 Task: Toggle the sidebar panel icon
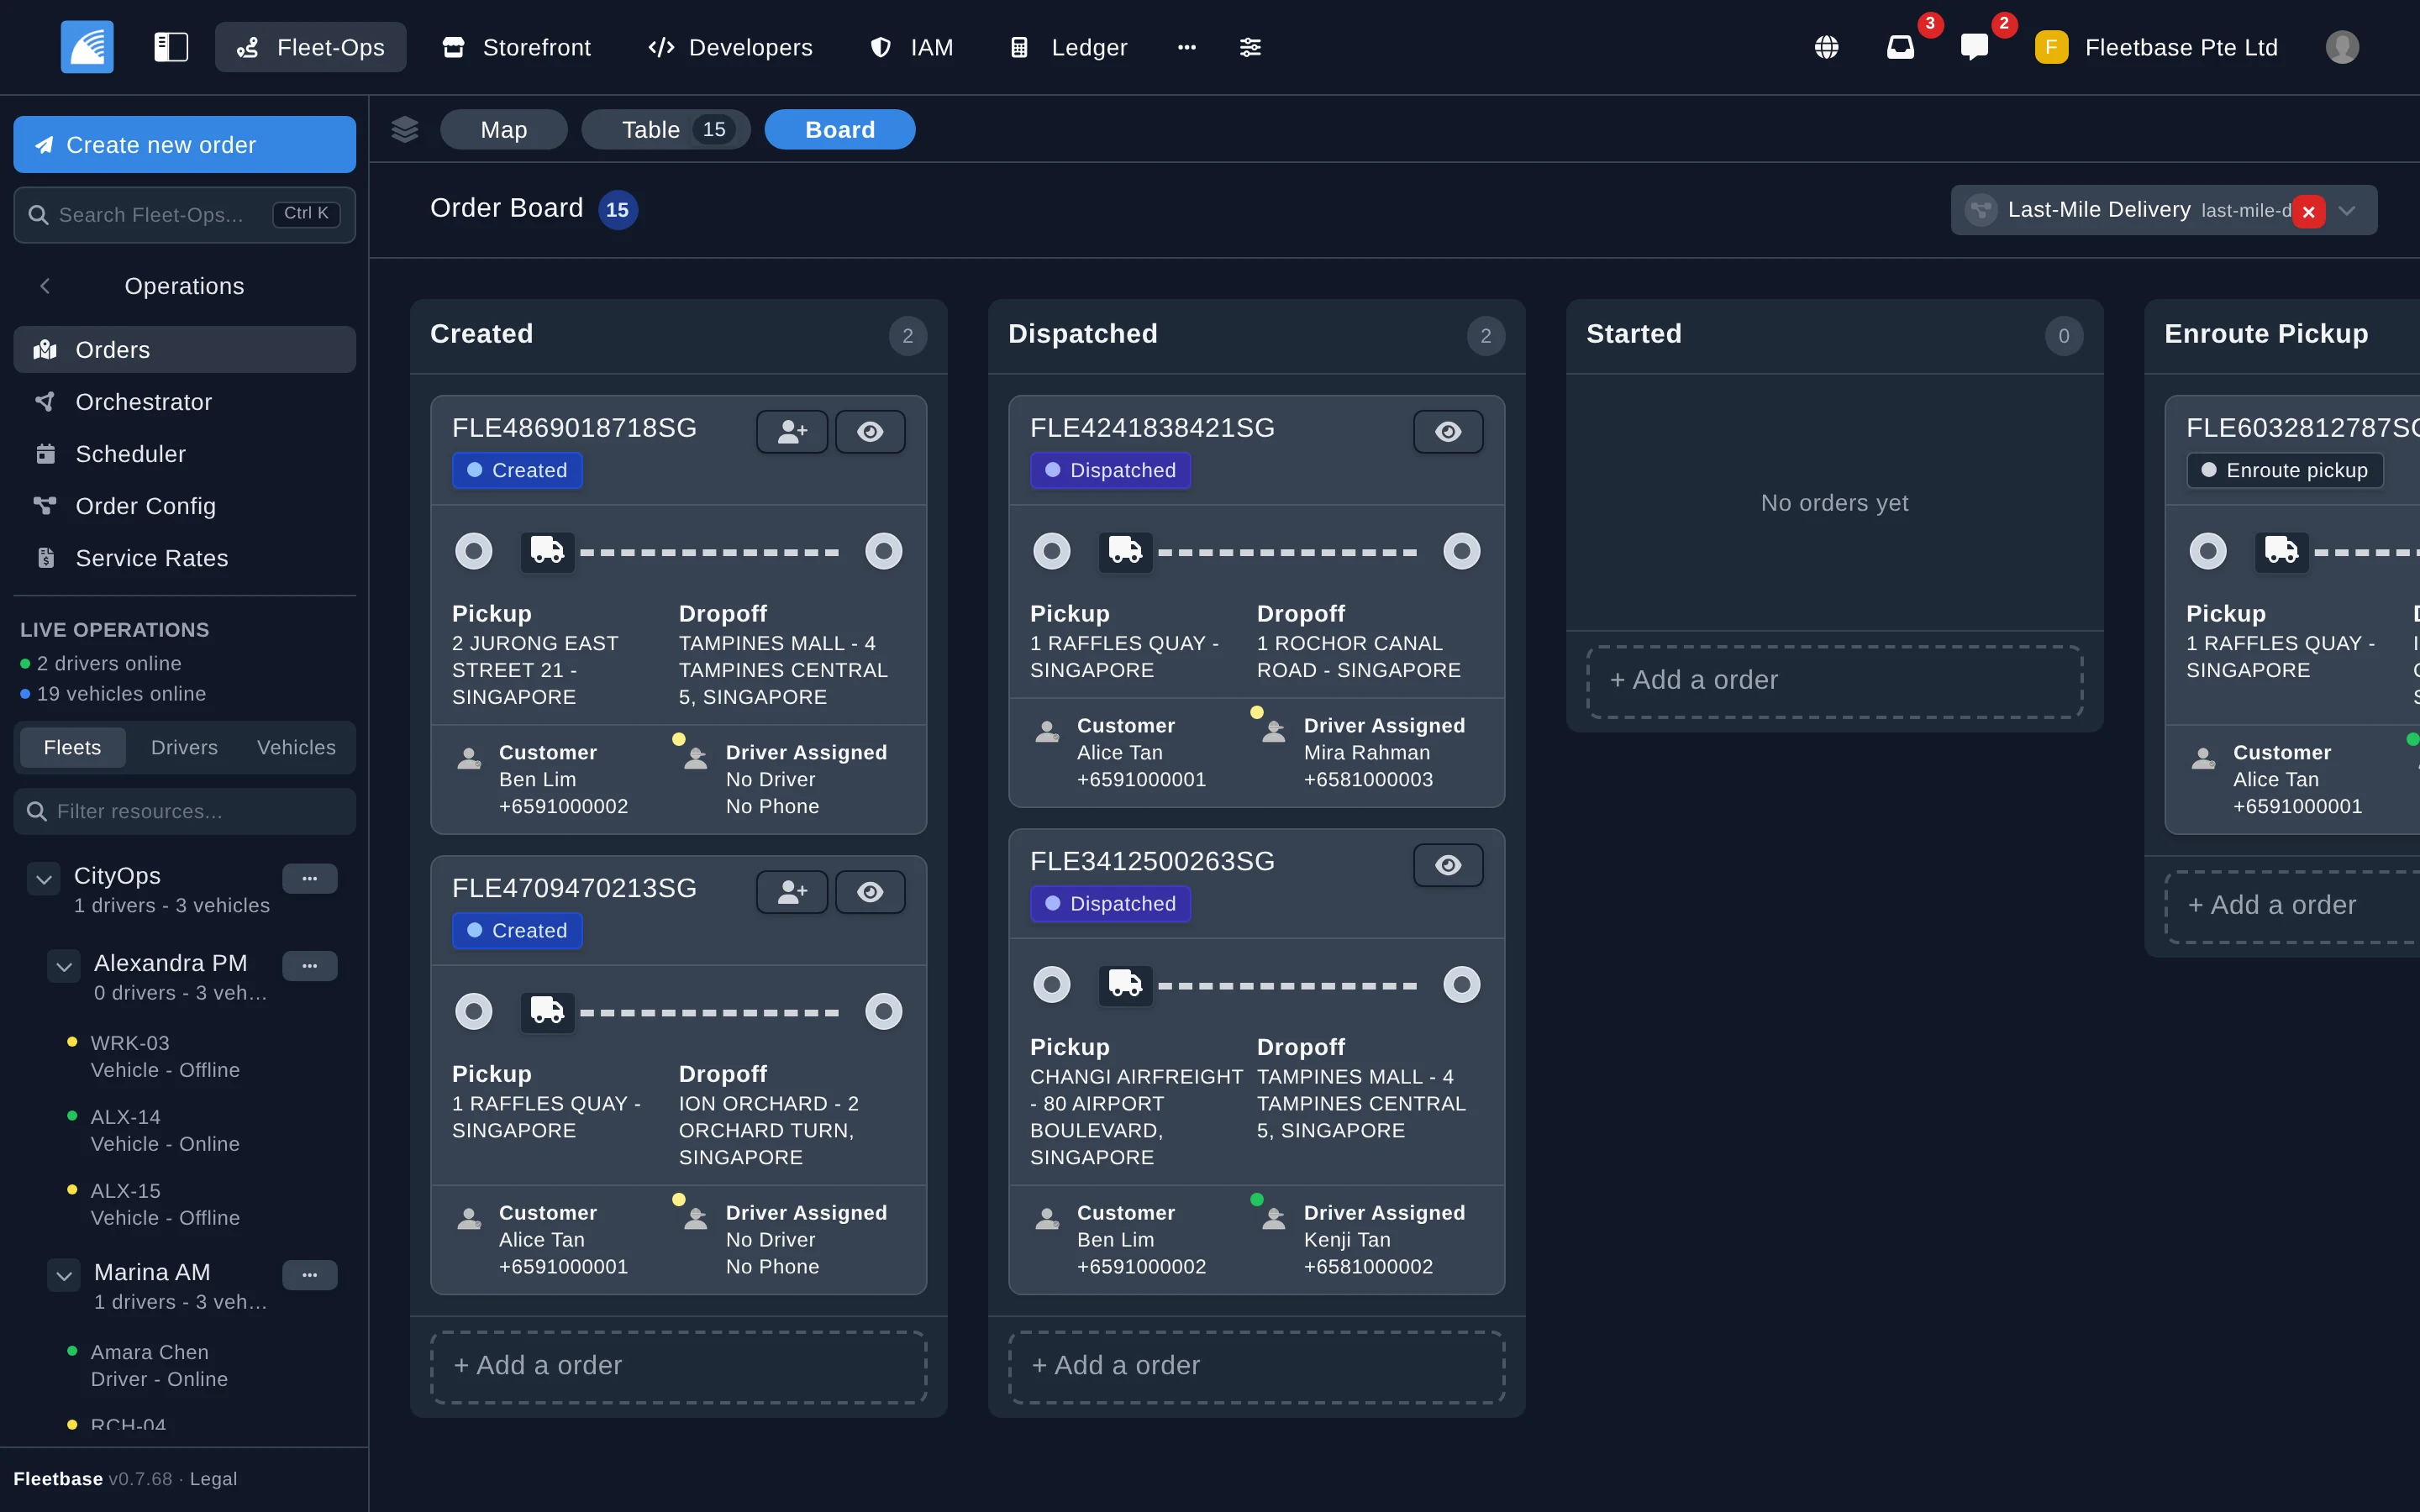point(171,47)
